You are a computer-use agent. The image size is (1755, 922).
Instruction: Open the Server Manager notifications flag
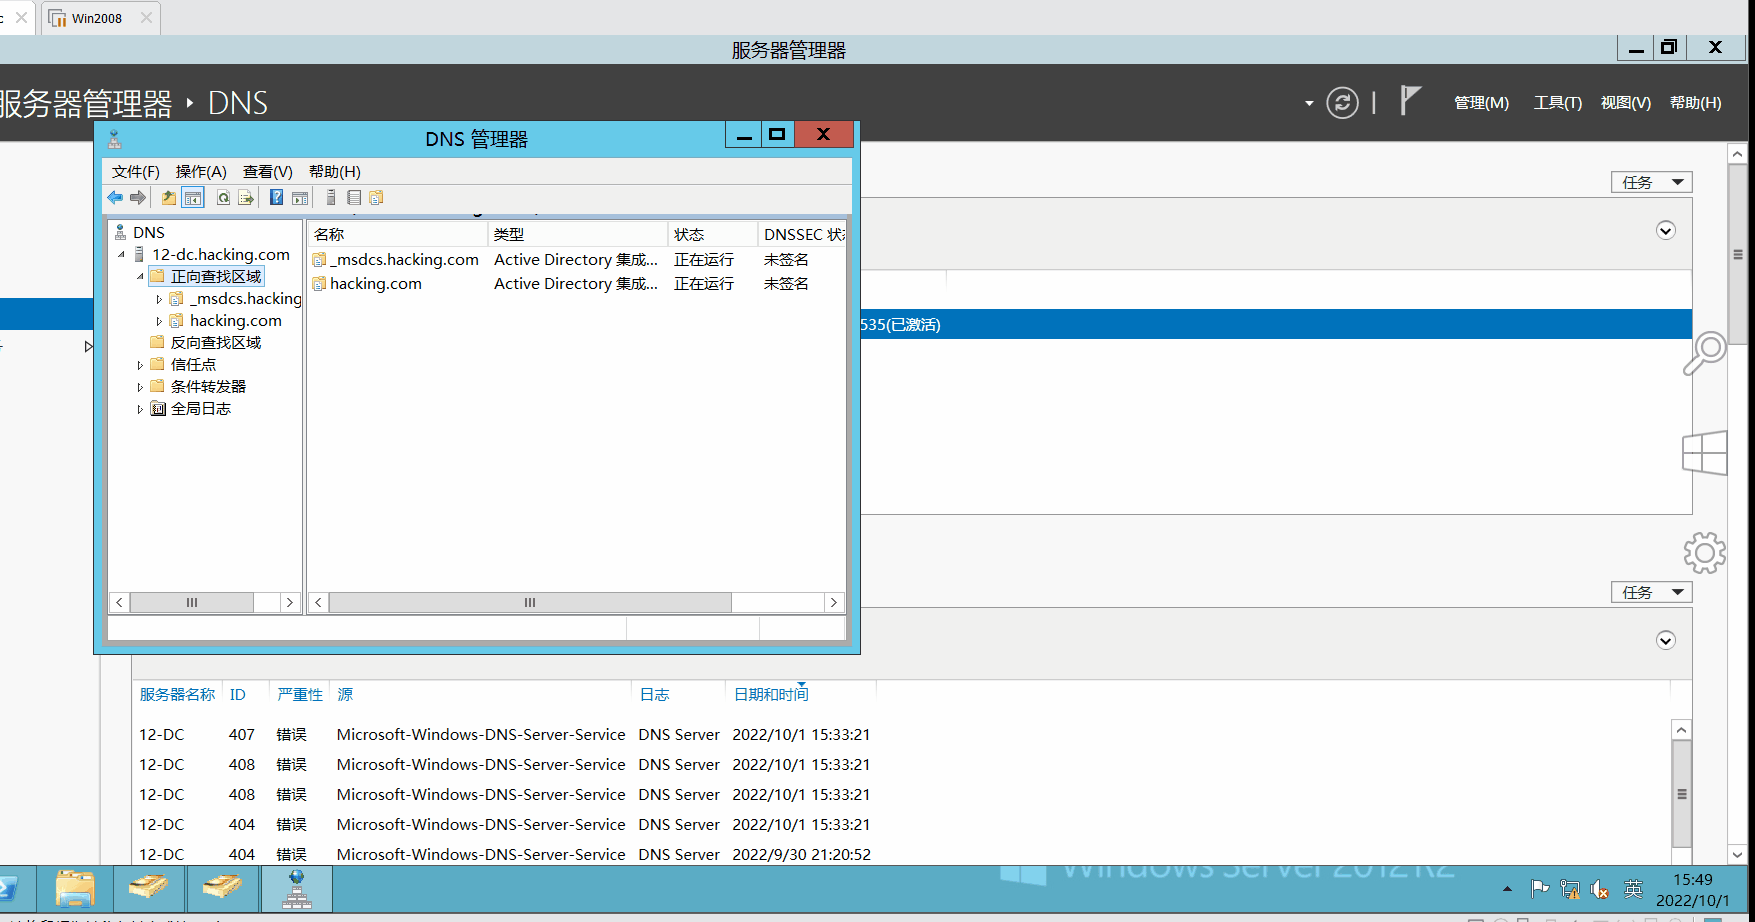[x=1410, y=101]
